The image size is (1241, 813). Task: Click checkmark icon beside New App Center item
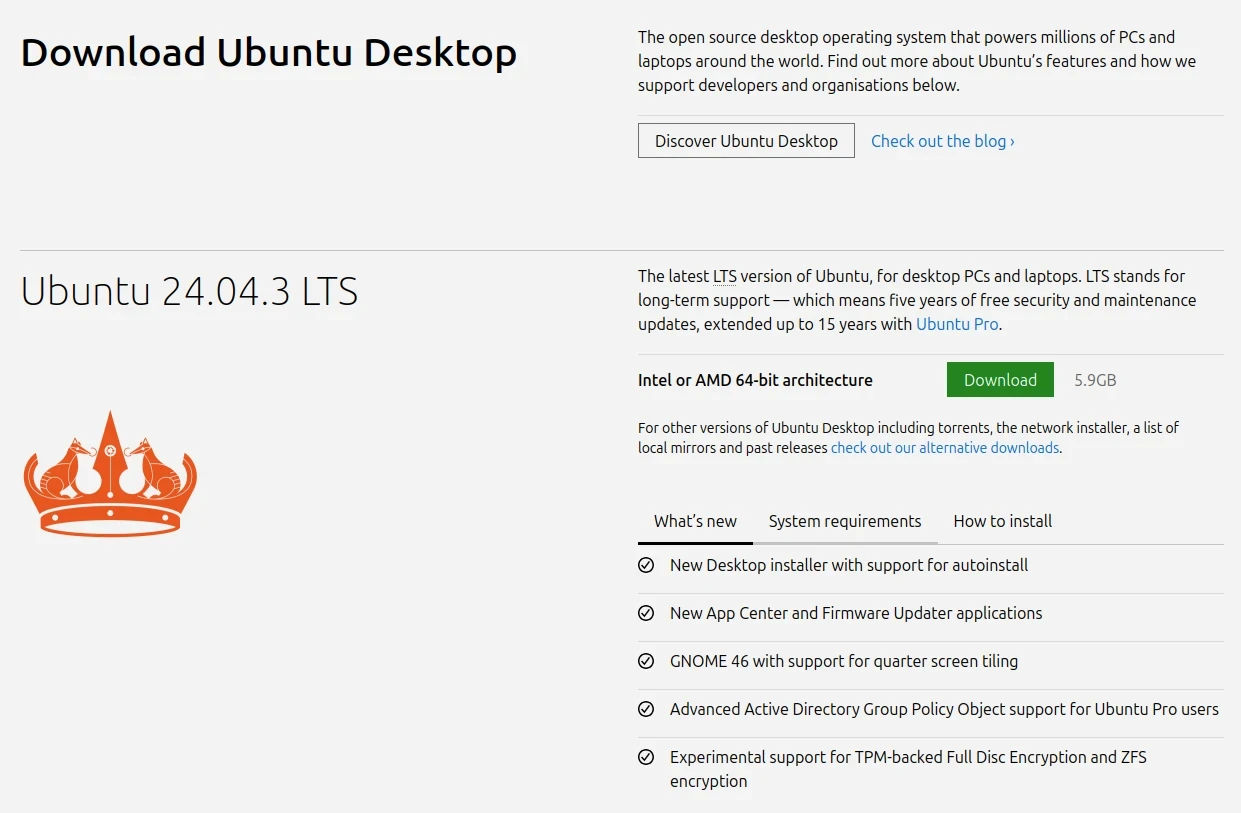[x=646, y=613]
